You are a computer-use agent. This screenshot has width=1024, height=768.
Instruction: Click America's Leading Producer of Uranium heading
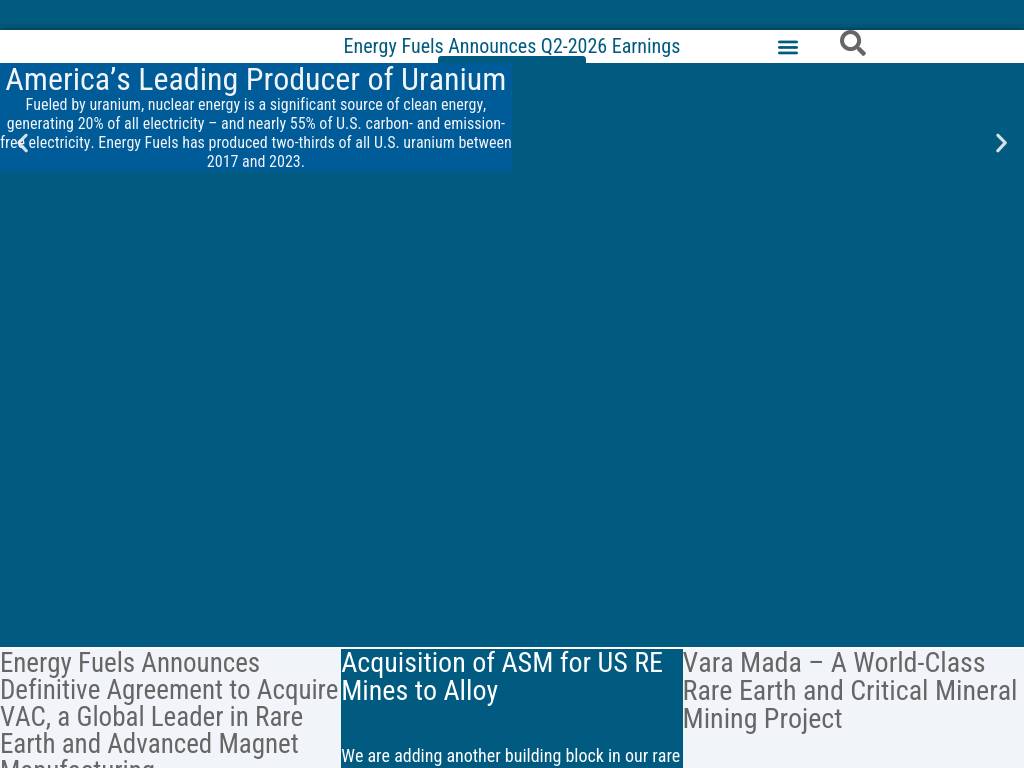coord(255,79)
